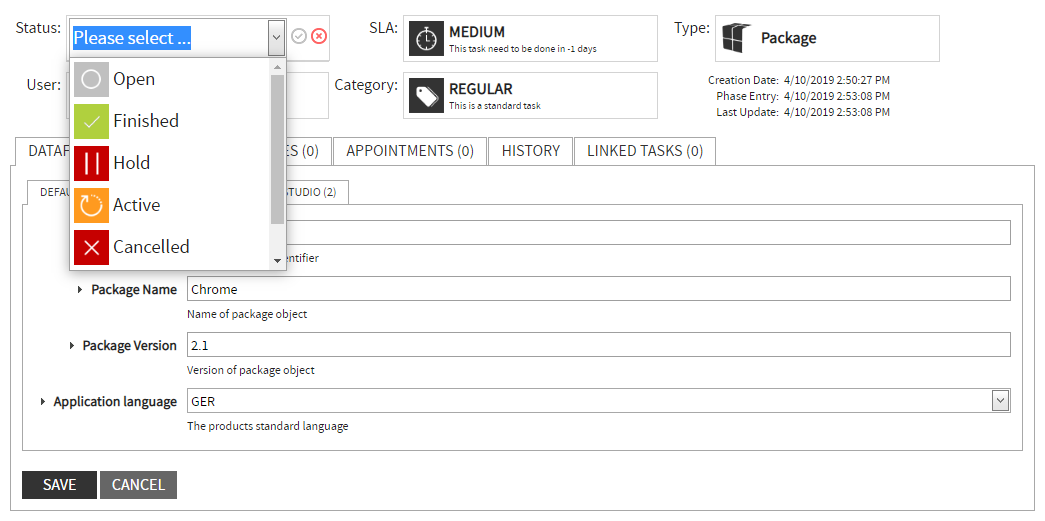Click the identifier input field
Image resolution: width=1045 pixels, height=521 pixels.
click(648, 233)
